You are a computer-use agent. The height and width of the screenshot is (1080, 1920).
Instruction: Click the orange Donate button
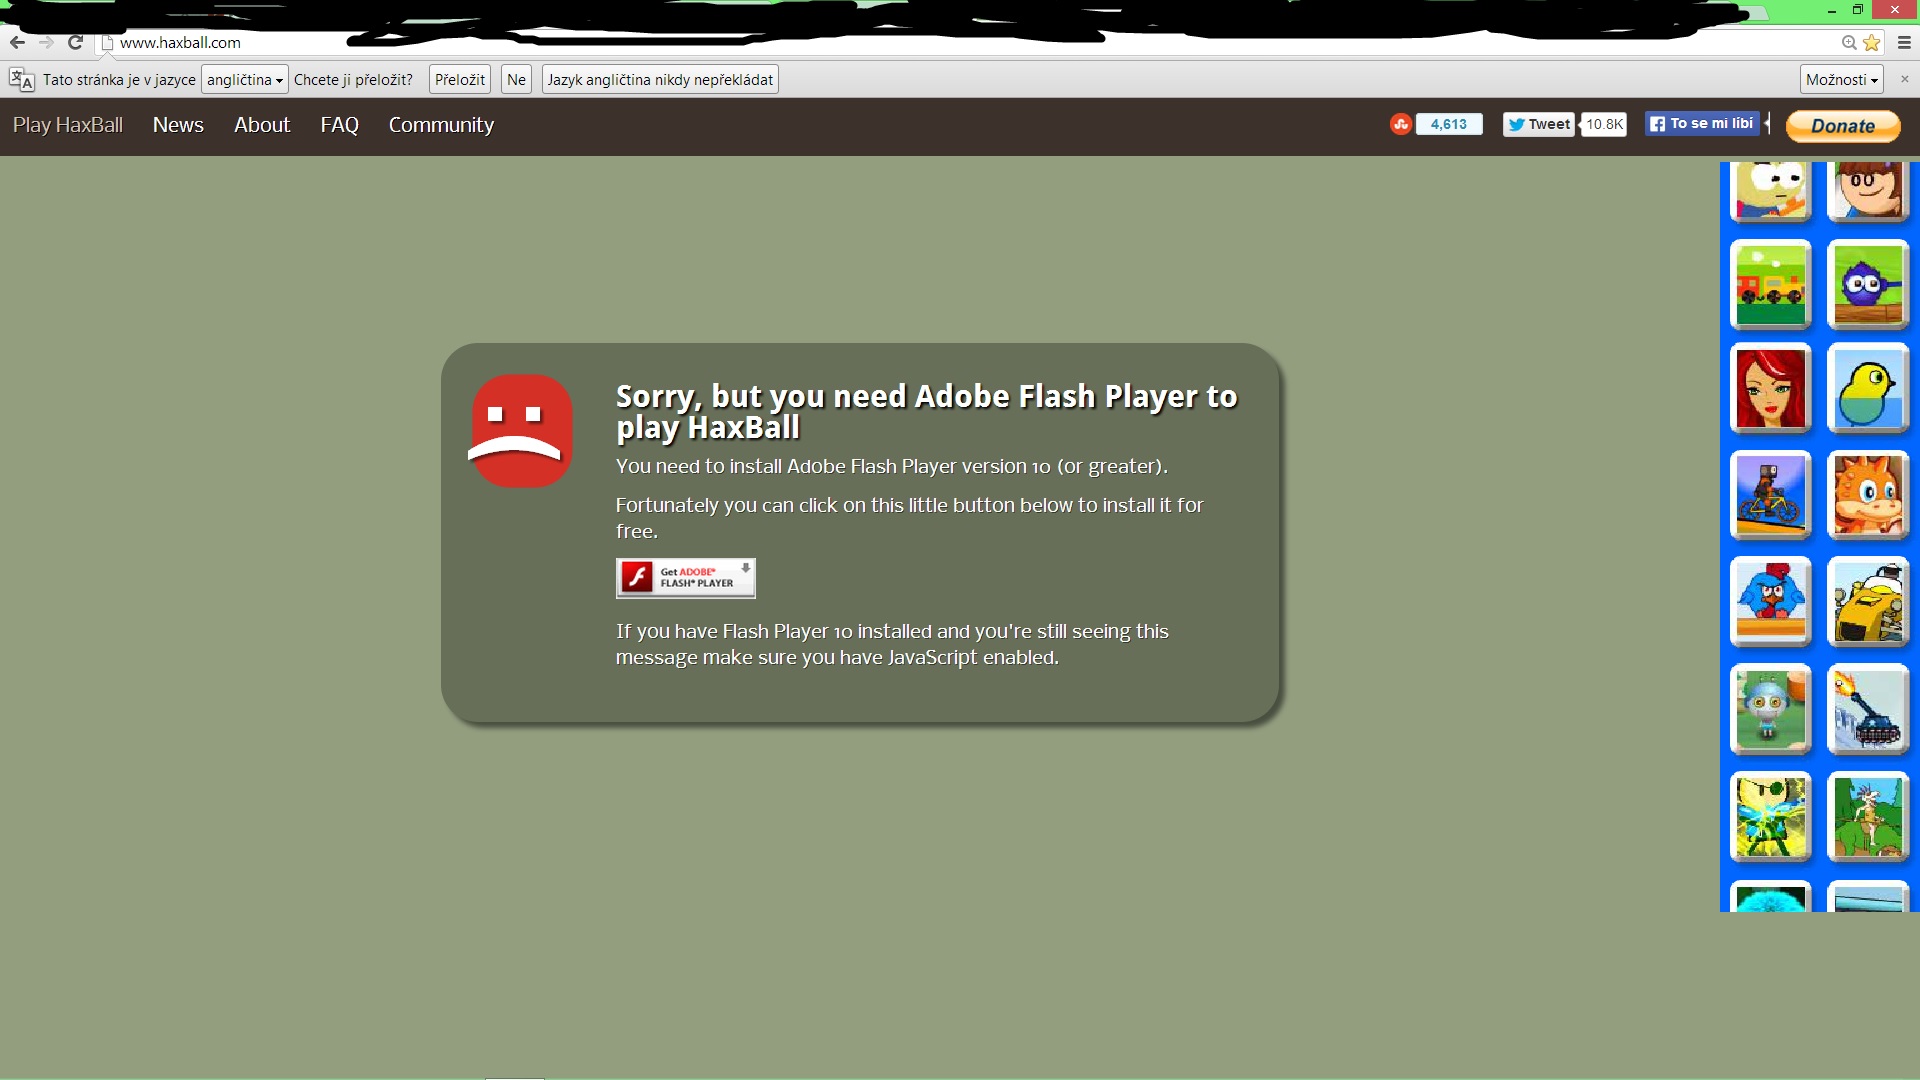coord(1842,126)
